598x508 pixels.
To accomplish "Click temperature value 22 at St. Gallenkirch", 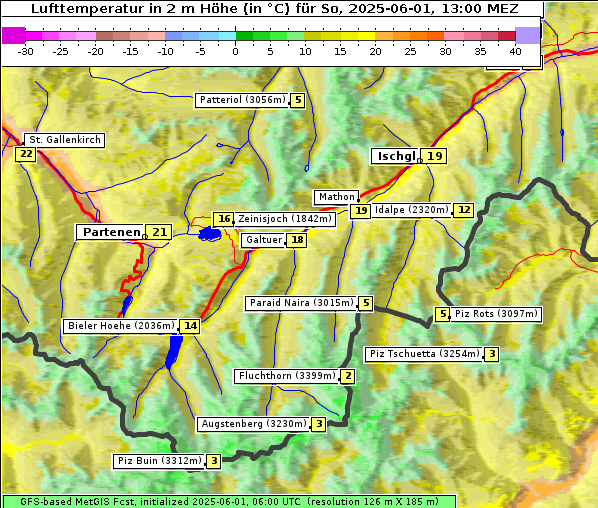I will point(26,154).
